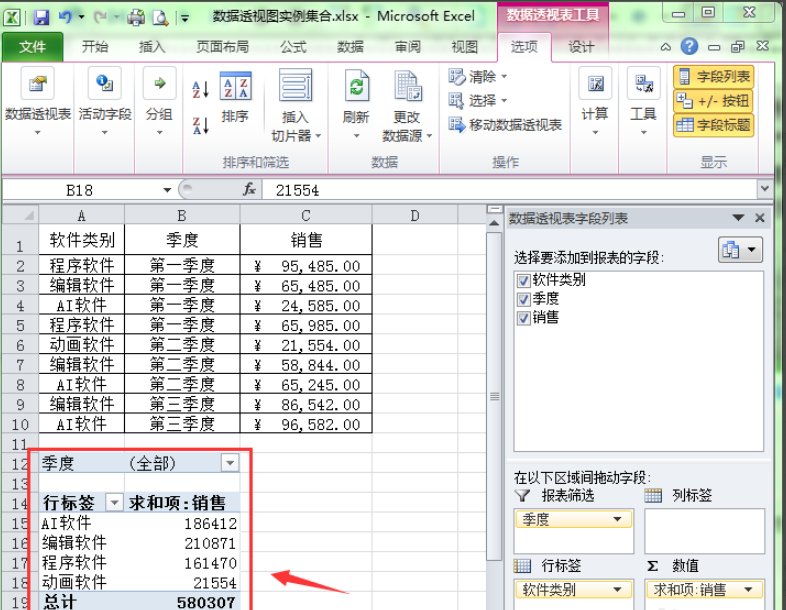The width and height of the screenshot is (786, 610).
Task: Sort ascending with the A-Z icon
Action: pyautogui.click(x=201, y=90)
